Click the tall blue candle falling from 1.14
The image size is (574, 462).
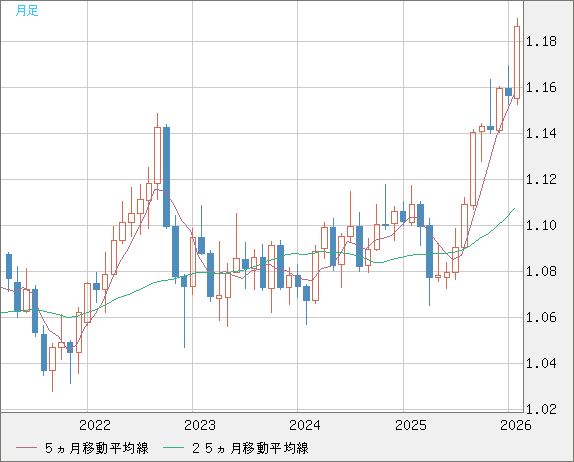coord(166,177)
